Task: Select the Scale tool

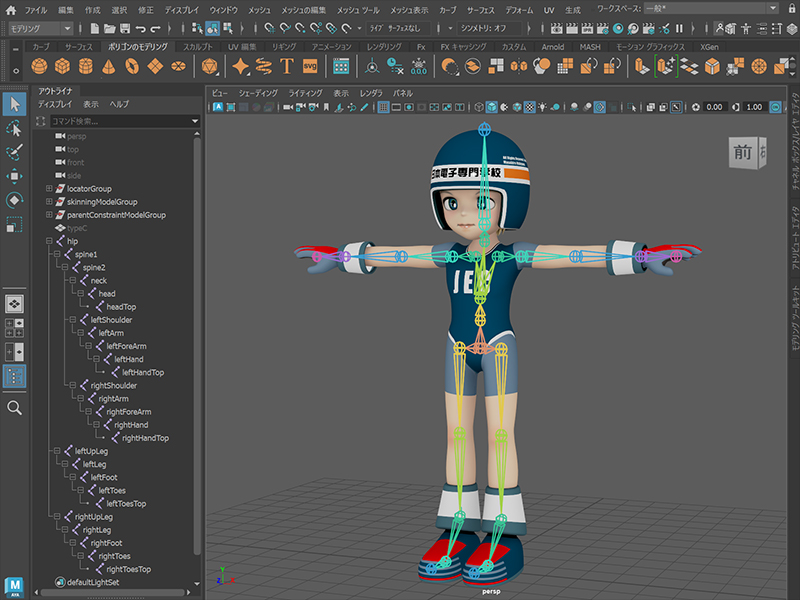Action: [15, 225]
